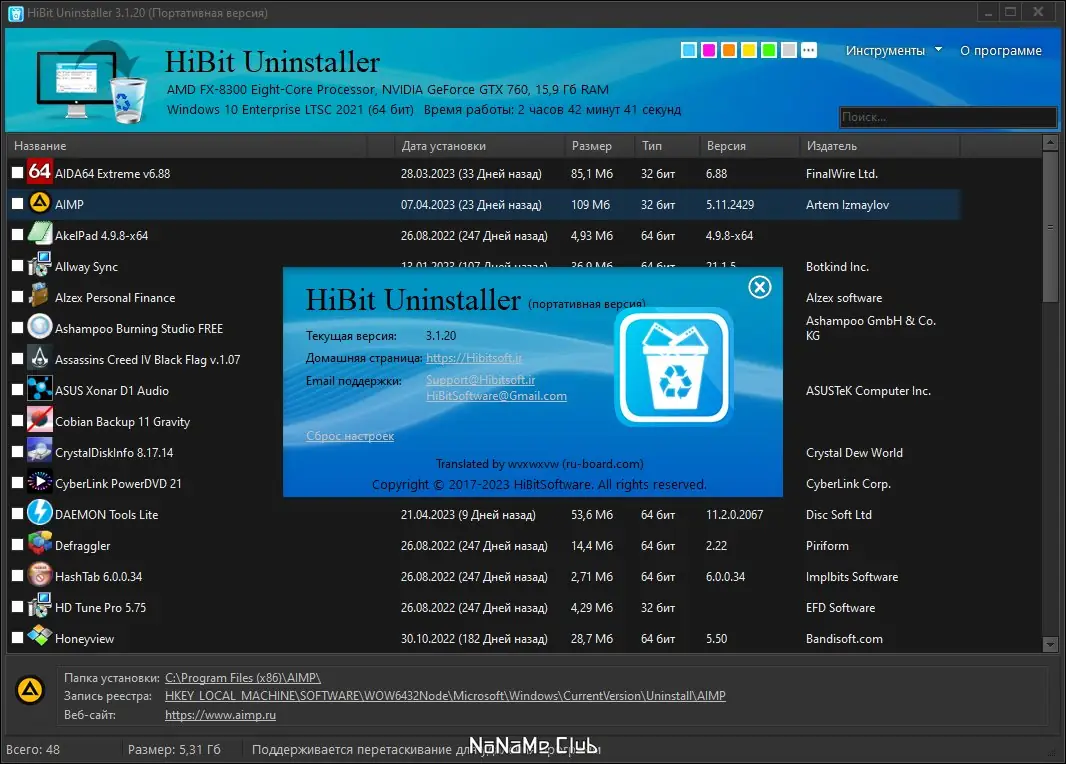Click the Alzex Personal Finance icon
Image resolution: width=1066 pixels, height=764 pixels.
coord(39,296)
